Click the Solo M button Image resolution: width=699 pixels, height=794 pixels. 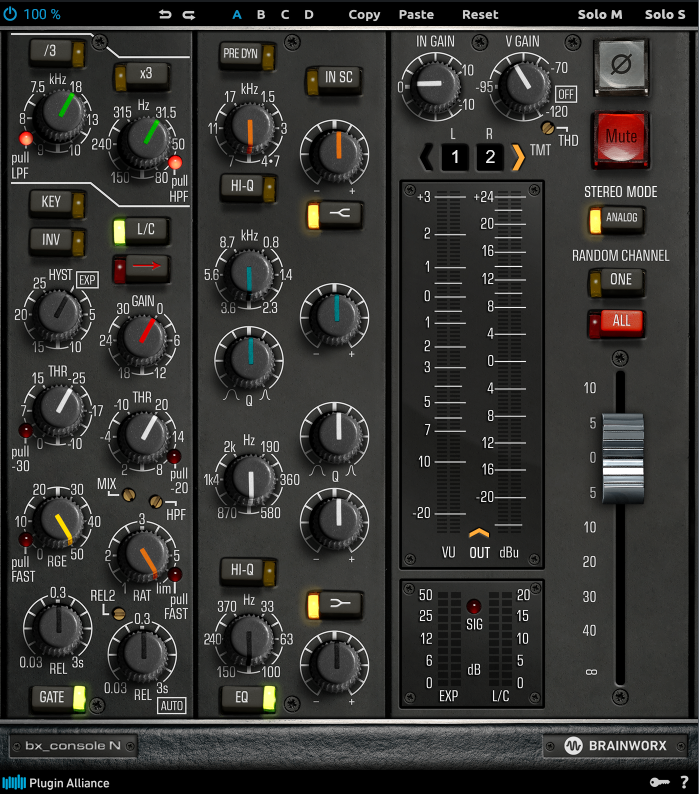pyautogui.click(x=600, y=14)
